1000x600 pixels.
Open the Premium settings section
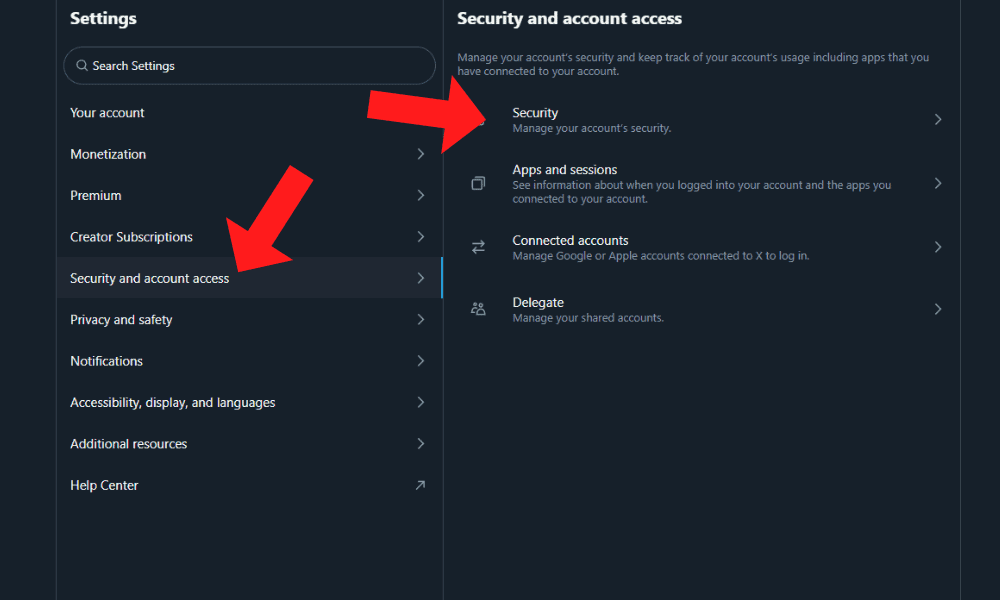pos(96,196)
